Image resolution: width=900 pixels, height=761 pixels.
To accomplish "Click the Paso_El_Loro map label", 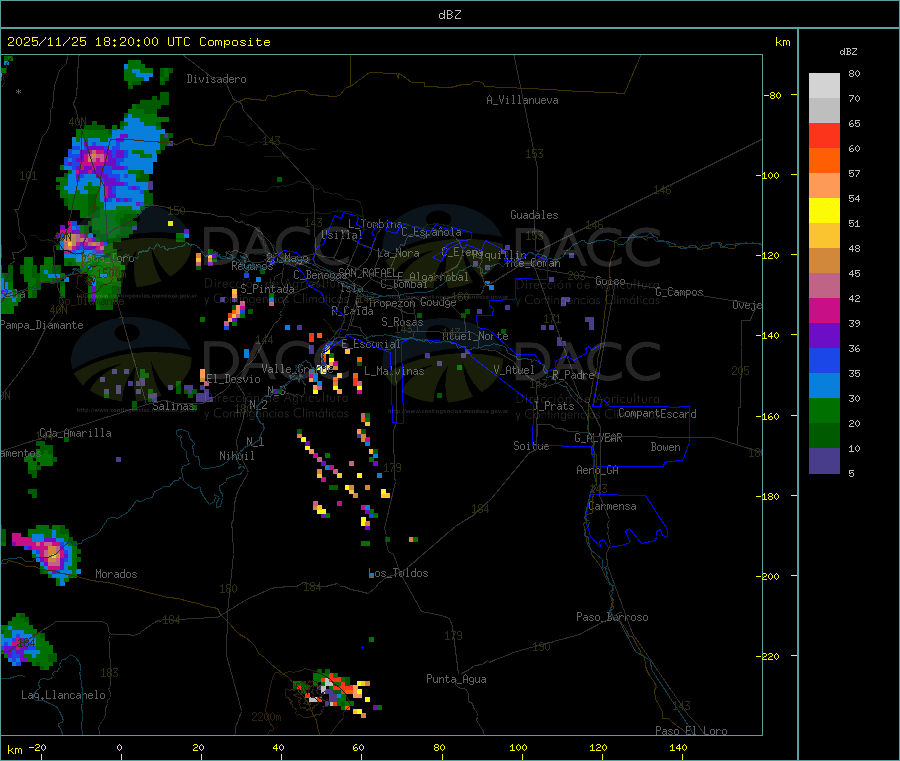I will click(x=692, y=731).
